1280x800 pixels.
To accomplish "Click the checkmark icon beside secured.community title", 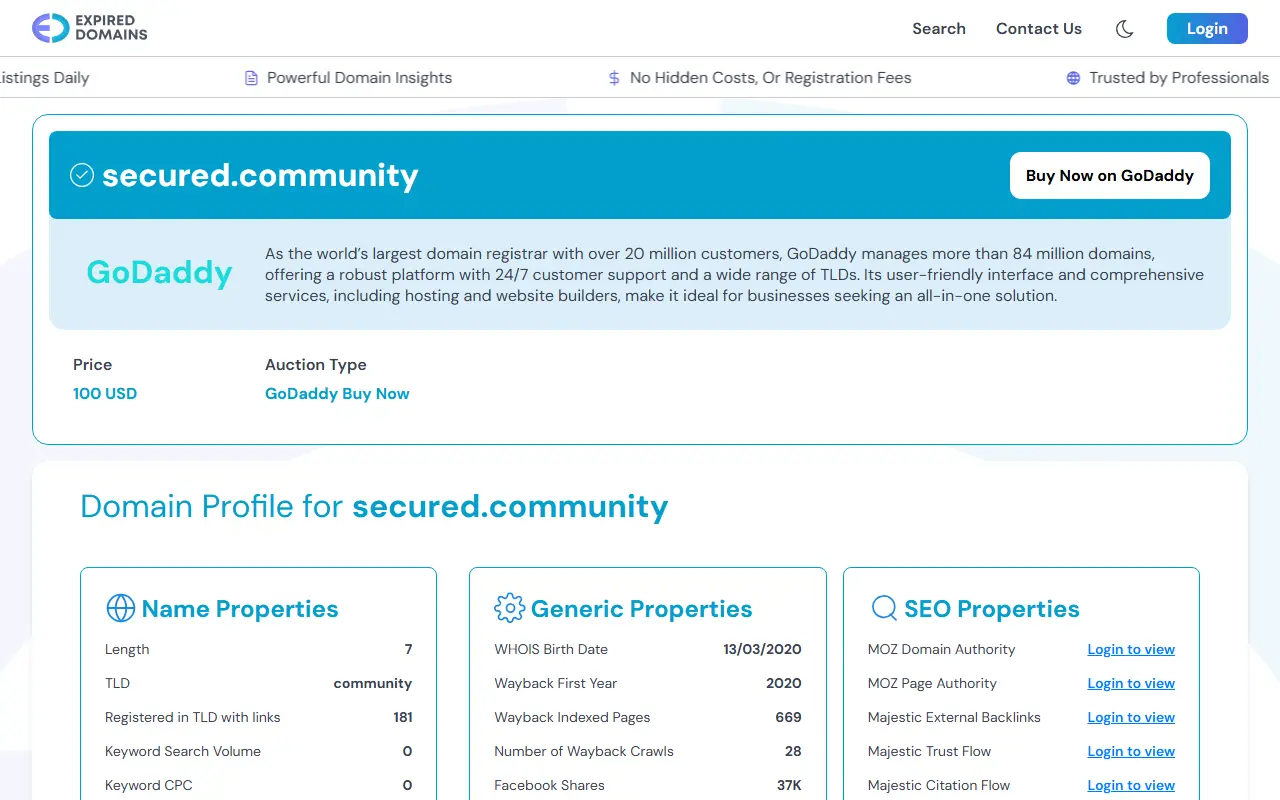I will [x=82, y=176].
